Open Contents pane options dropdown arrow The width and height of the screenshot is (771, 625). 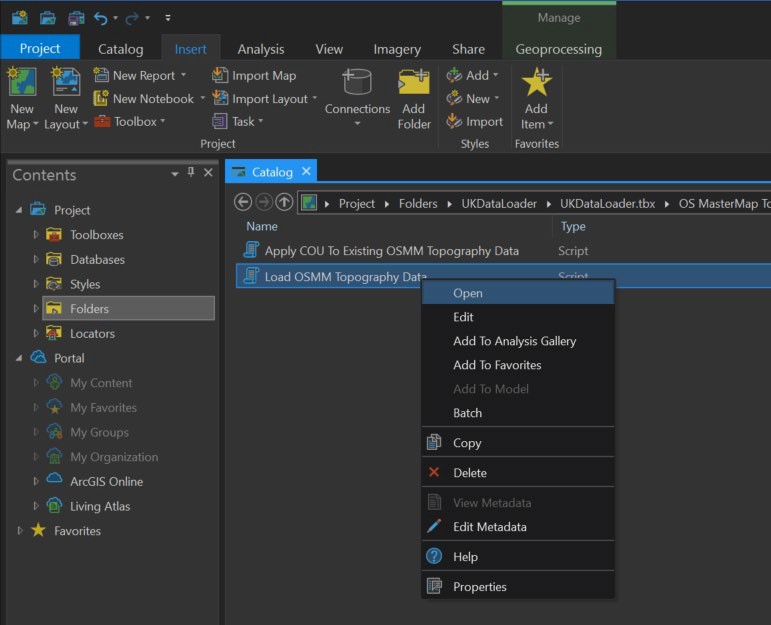point(175,174)
